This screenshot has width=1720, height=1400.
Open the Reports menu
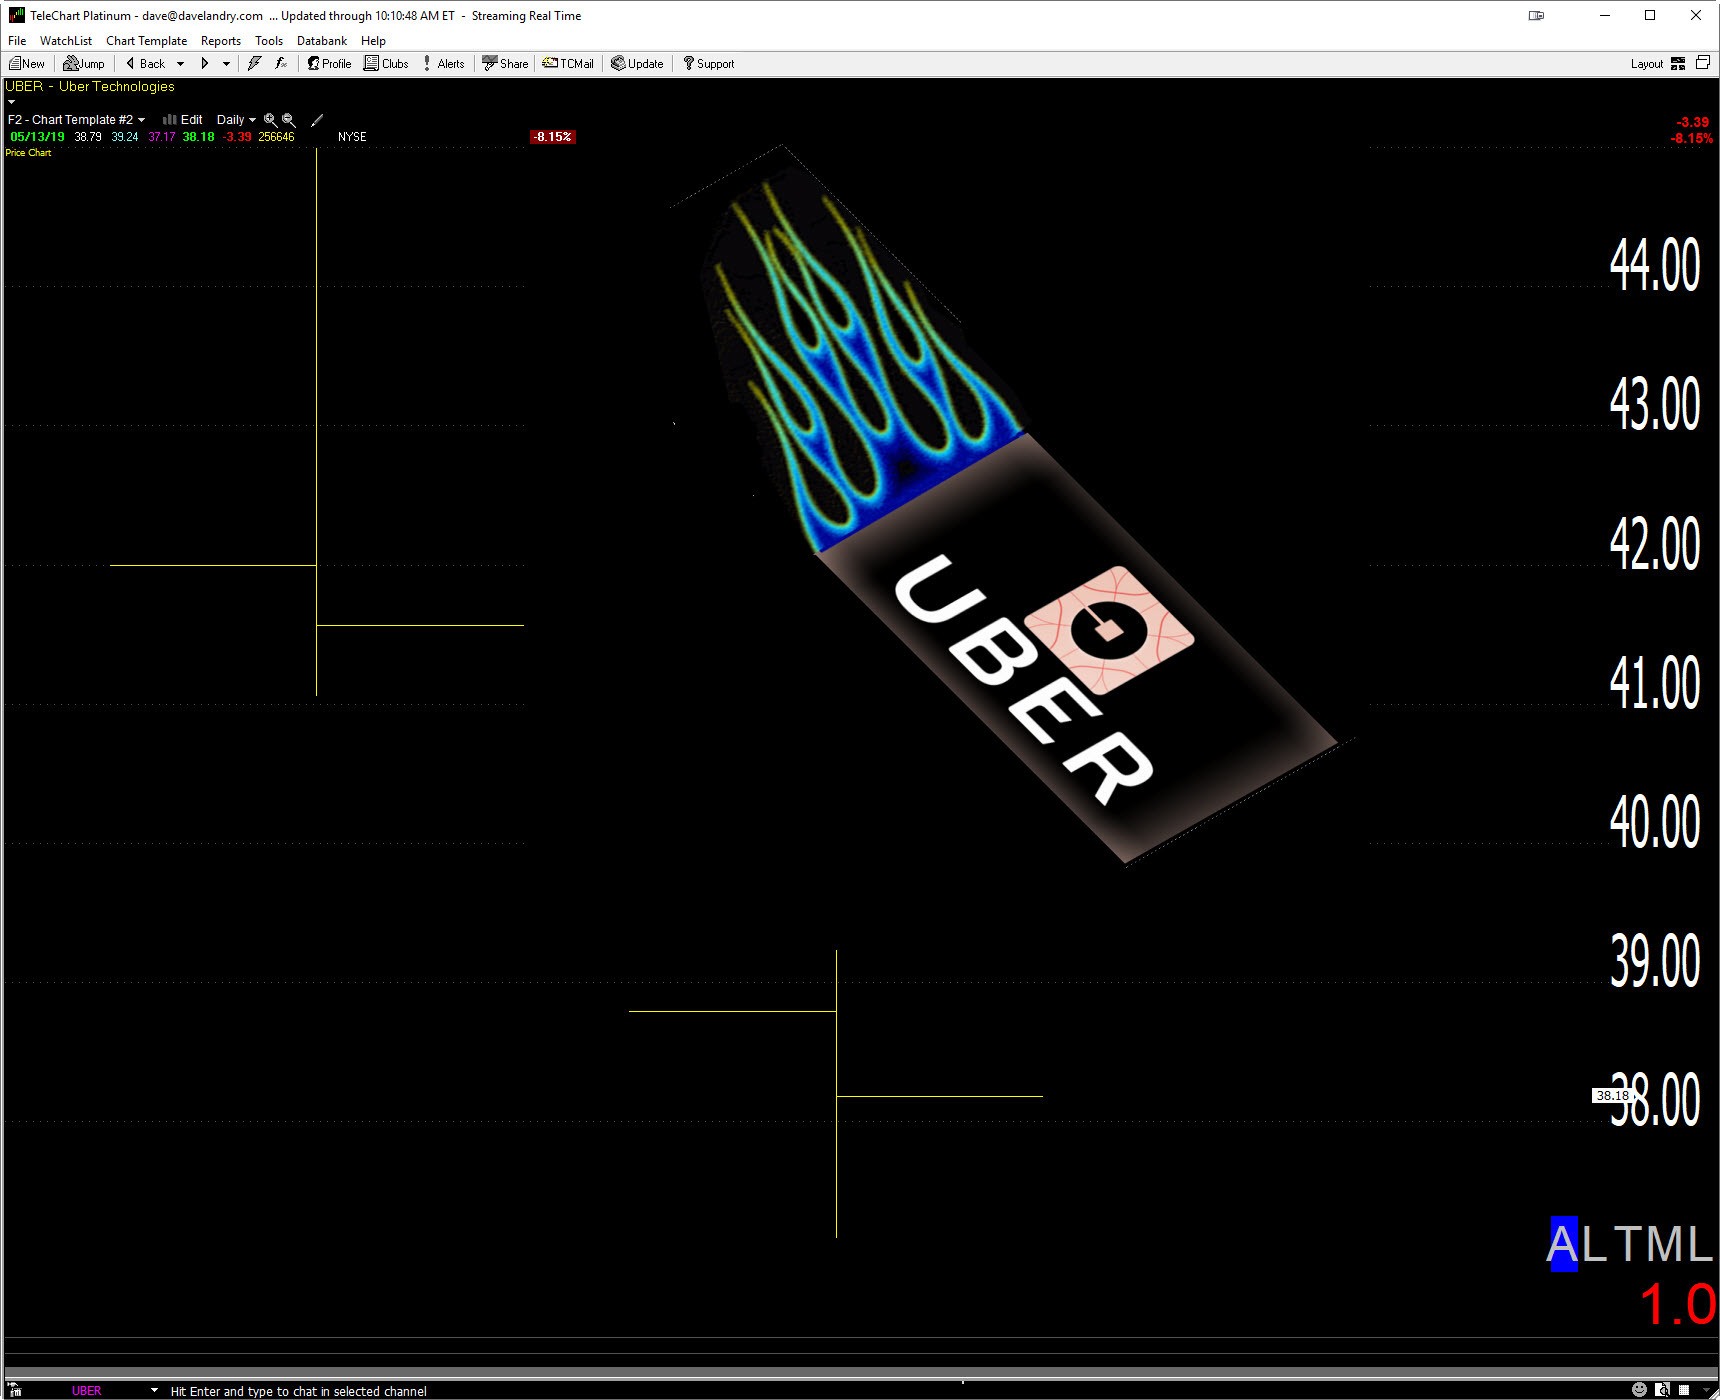pyautogui.click(x=221, y=41)
